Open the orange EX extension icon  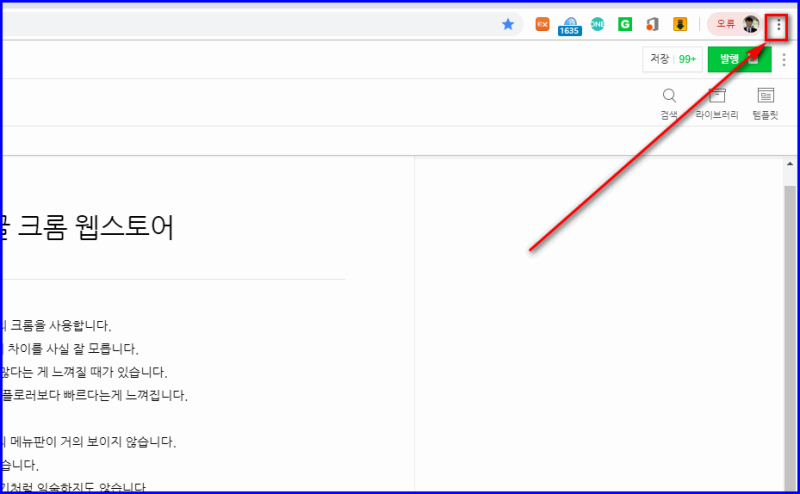[542, 24]
